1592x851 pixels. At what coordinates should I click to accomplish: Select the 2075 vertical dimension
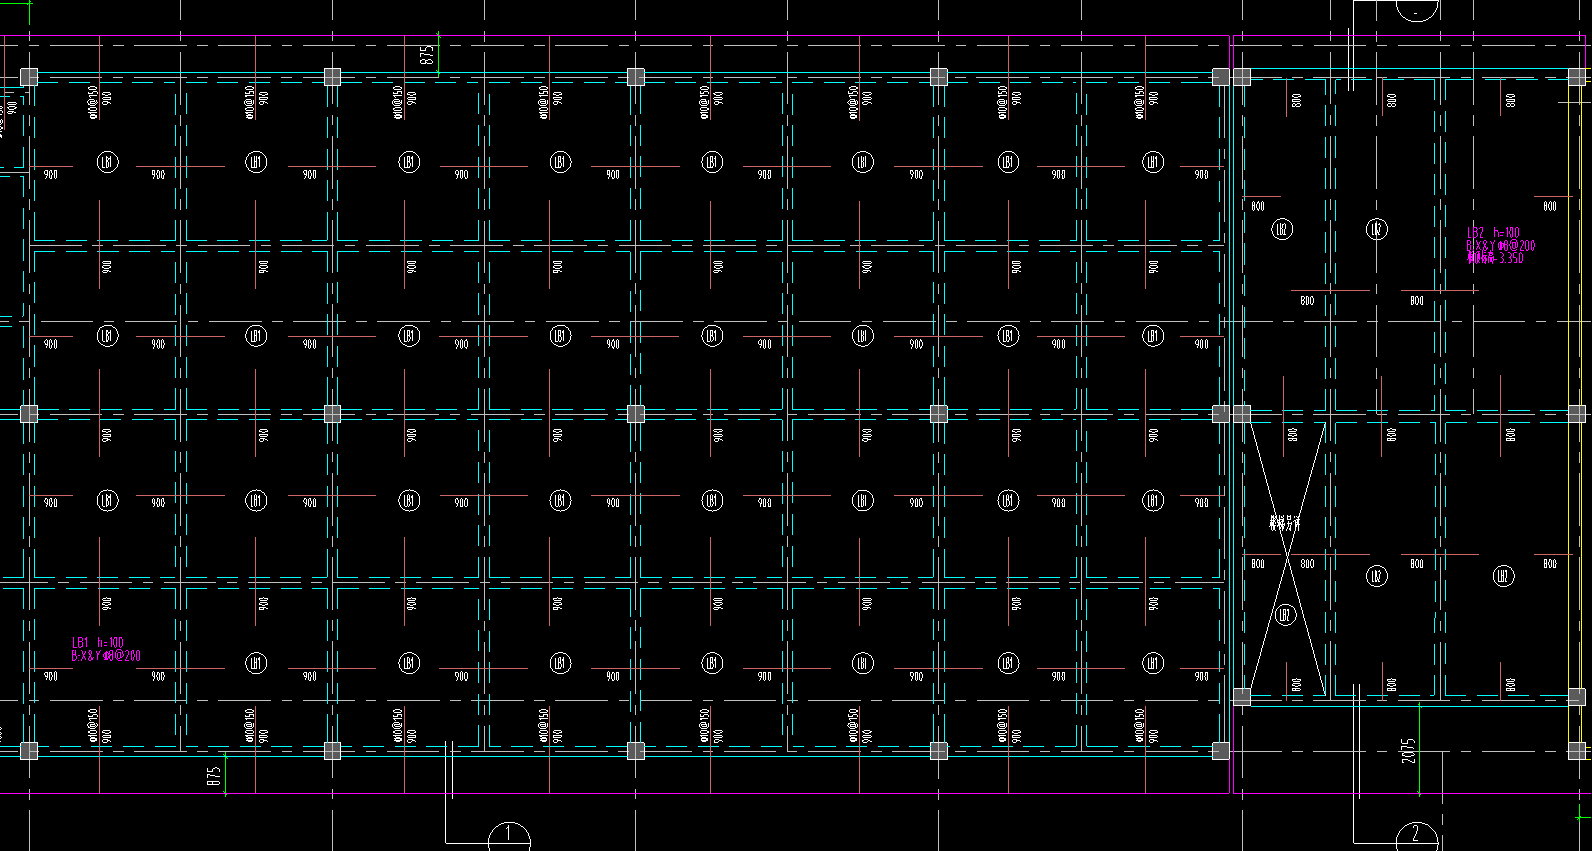[1409, 751]
